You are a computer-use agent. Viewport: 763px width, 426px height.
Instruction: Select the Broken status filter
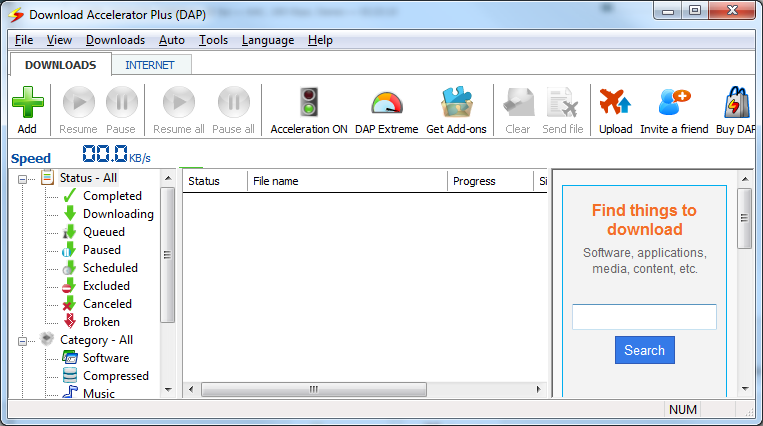click(101, 322)
